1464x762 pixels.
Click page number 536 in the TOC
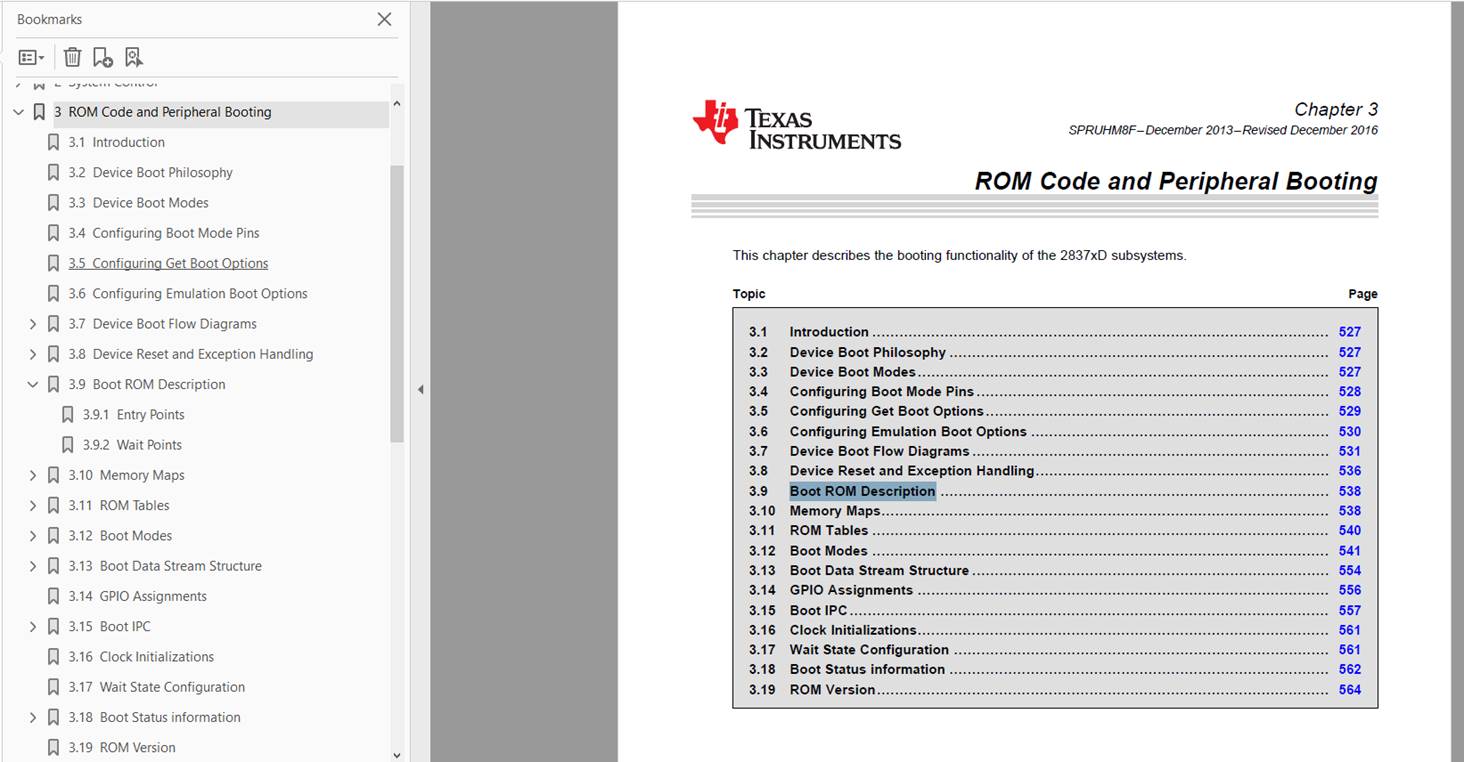tap(1349, 471)
